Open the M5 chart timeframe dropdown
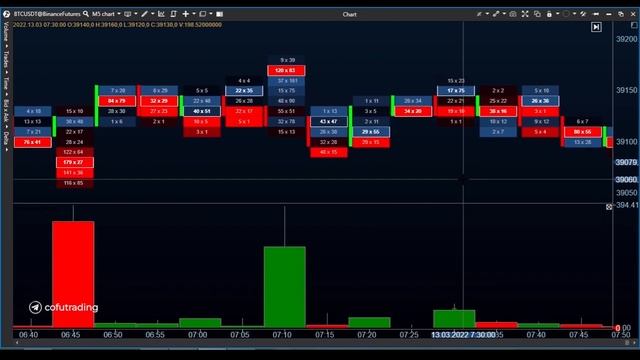640x360 pixels. [x=106, y=14]
